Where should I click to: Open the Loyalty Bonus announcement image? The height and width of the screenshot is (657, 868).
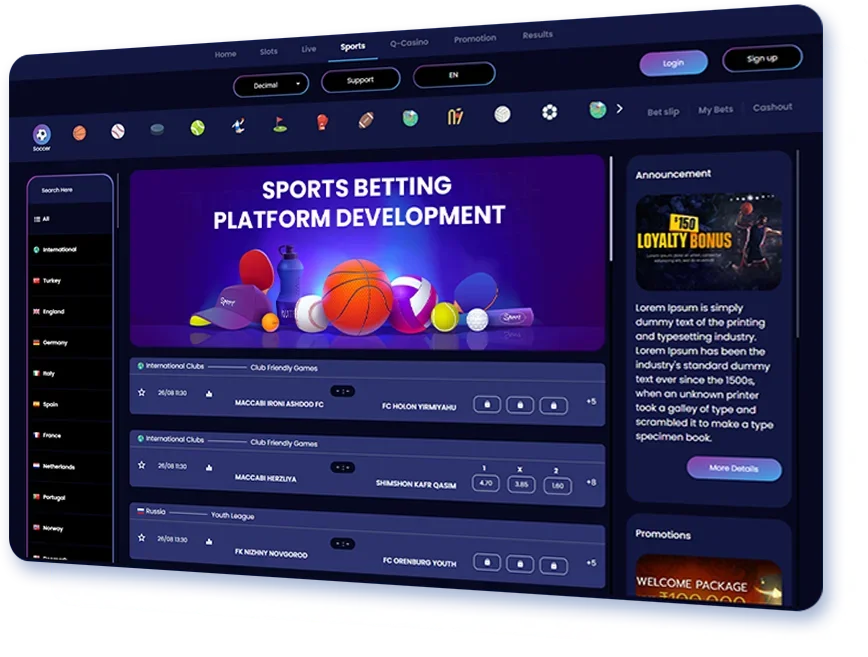click(x=709, y=242)
